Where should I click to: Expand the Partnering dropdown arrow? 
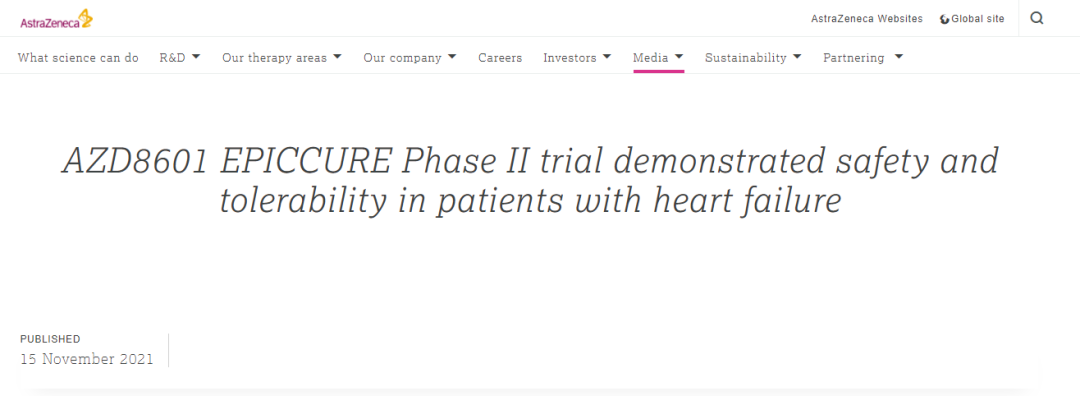pyautogui.click(x=898, y=57)
